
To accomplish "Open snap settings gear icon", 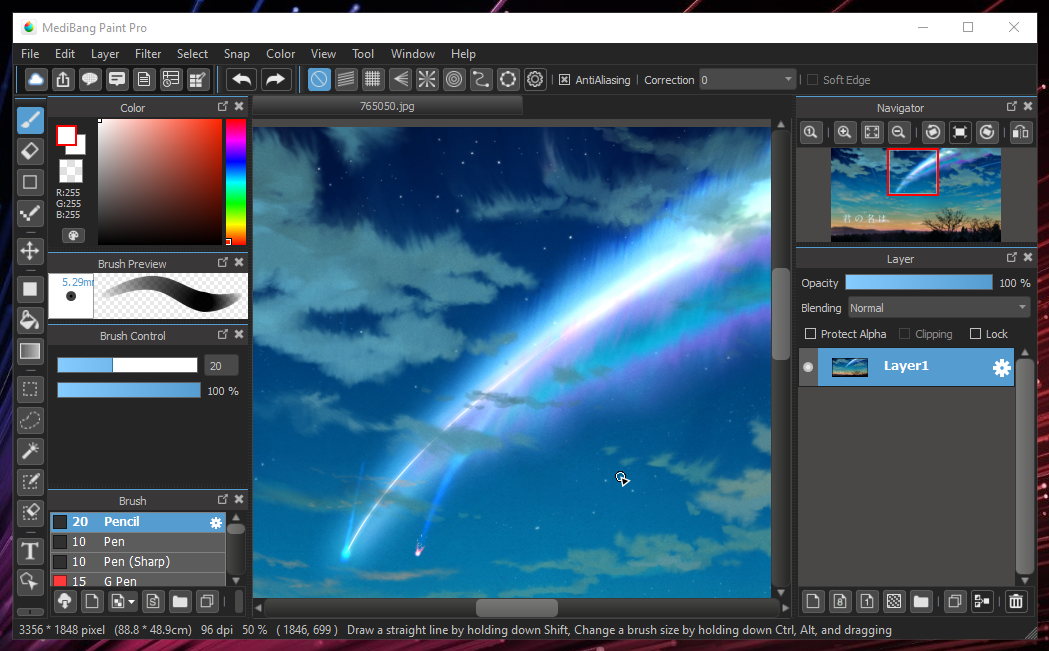I will click(535, 80).
